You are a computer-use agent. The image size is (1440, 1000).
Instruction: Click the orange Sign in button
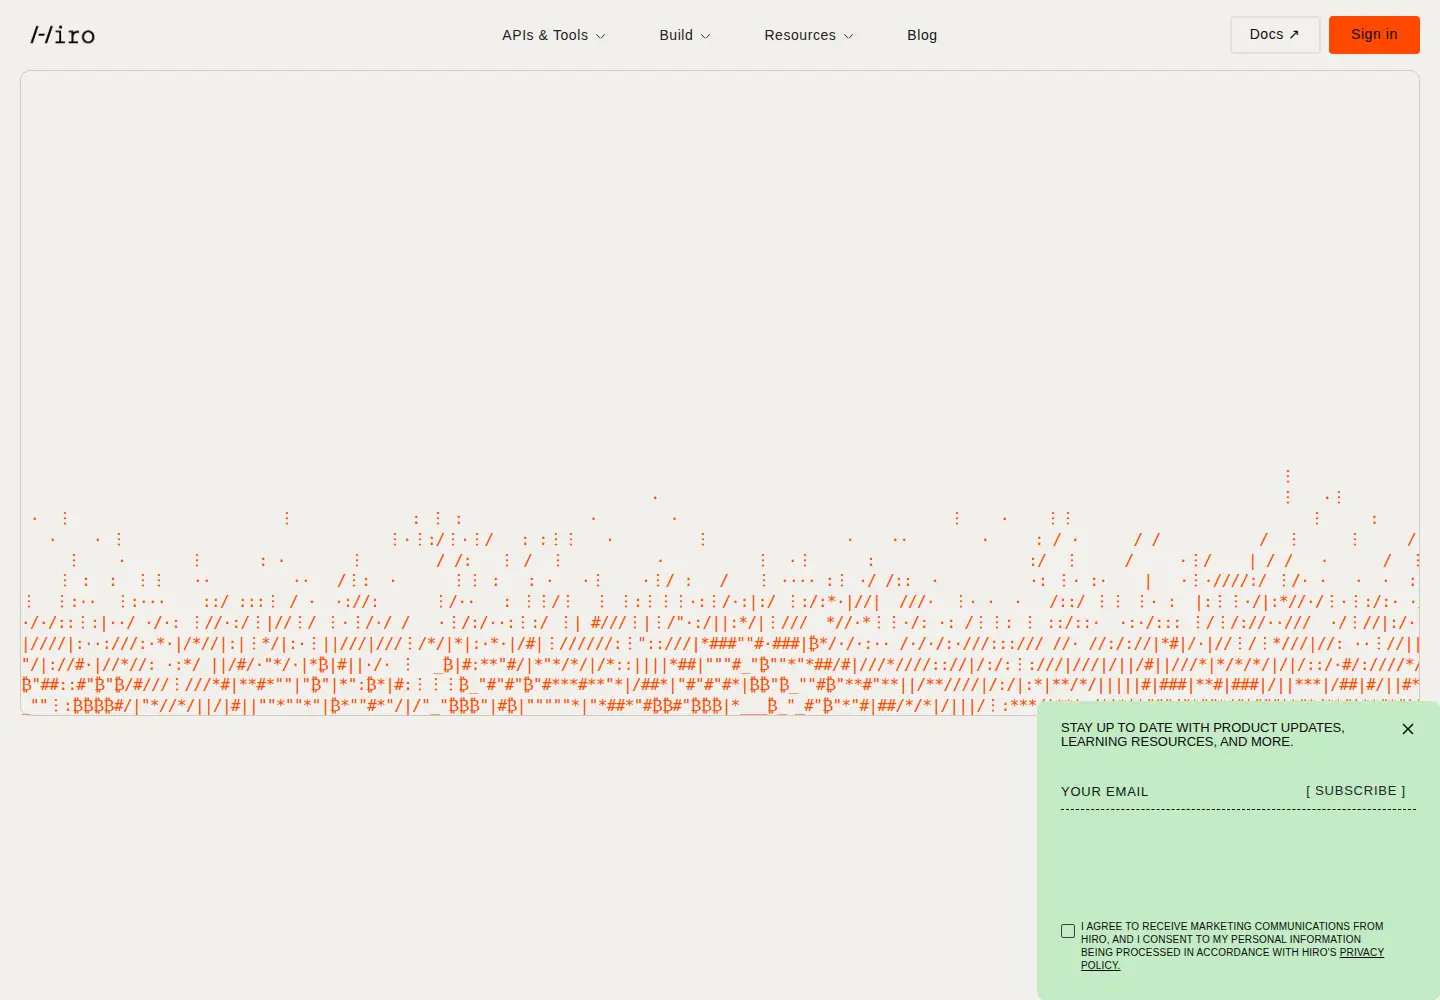click(1374, 35)
